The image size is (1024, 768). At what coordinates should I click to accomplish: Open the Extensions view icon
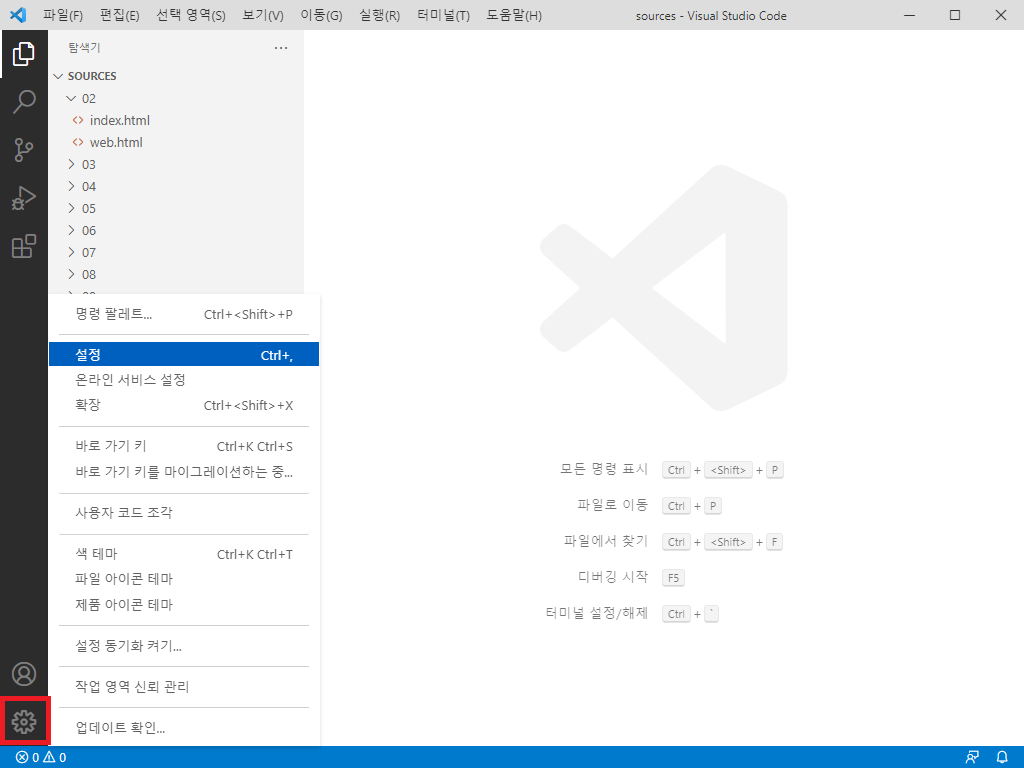(24, 246)
